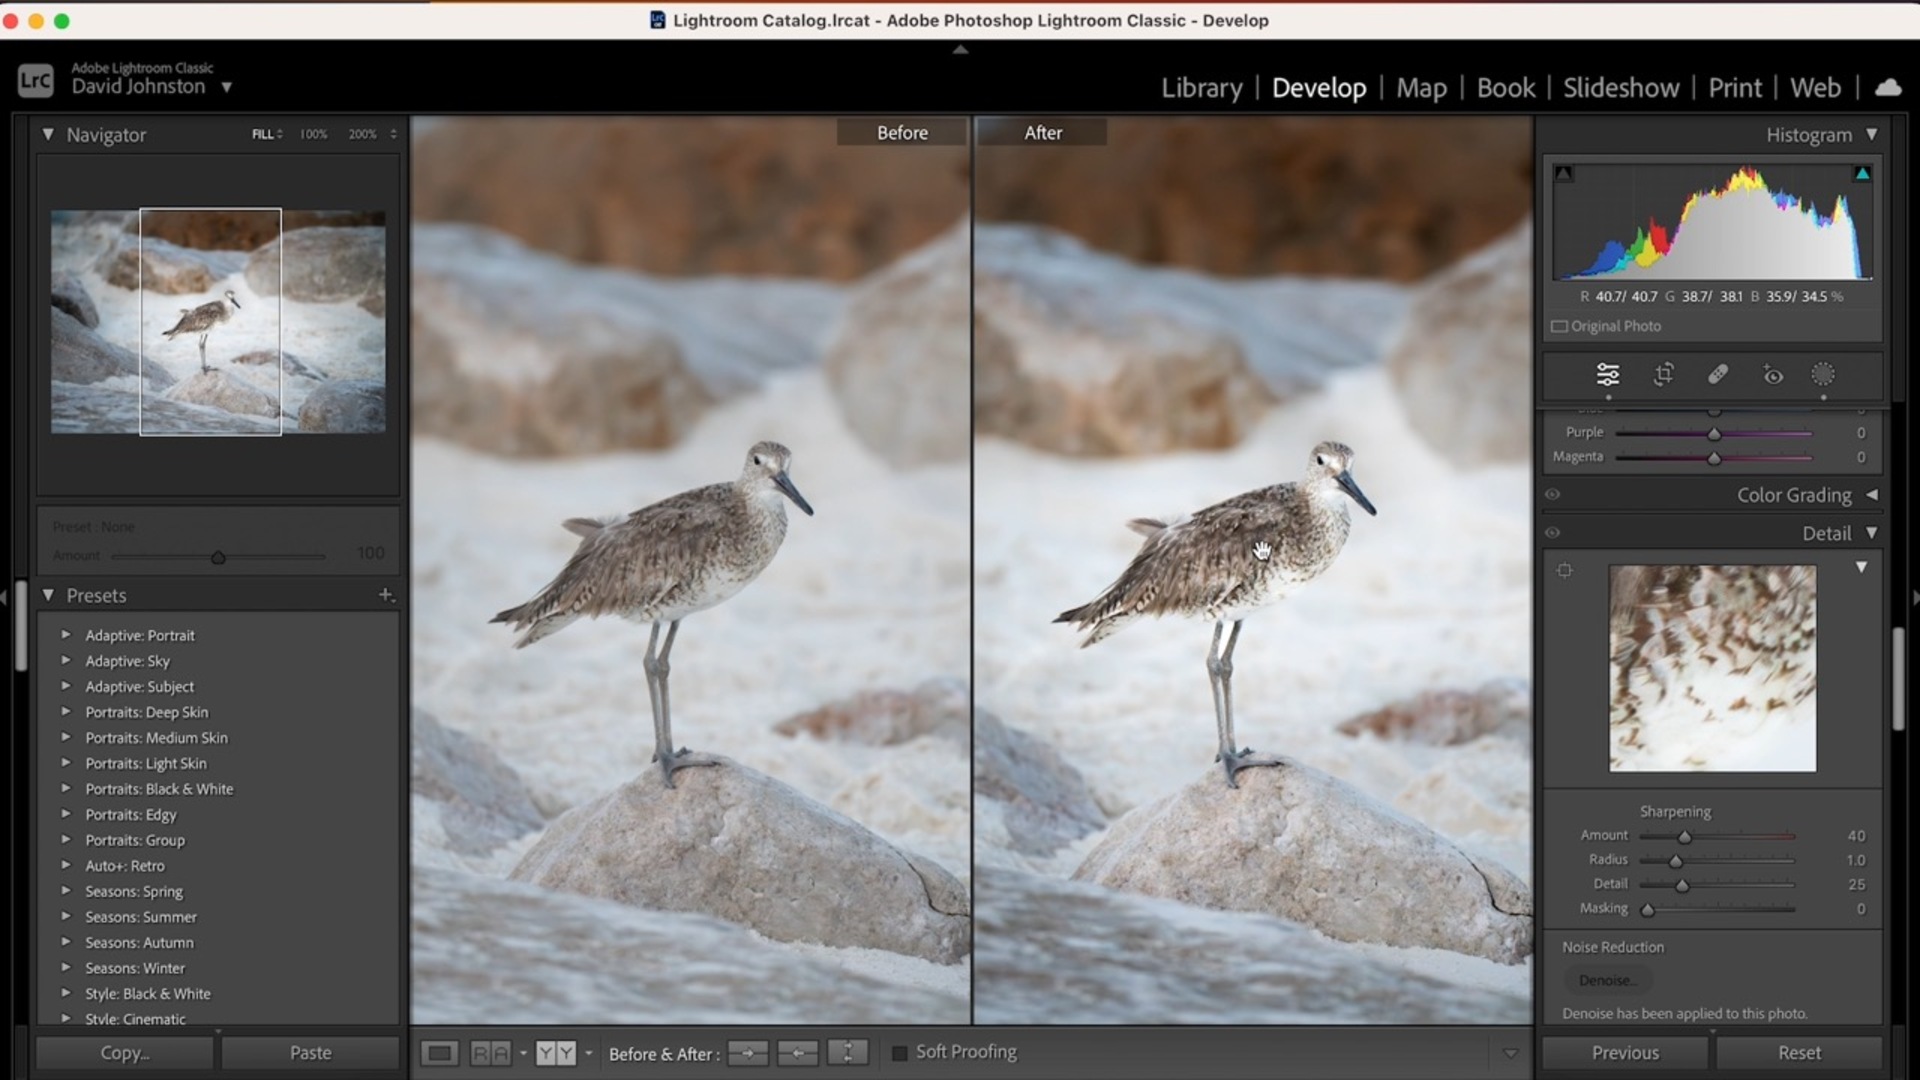Click the Edit adjustments icon
This screenshot has width=1920, height=1080.
pyautogui.click(x=1607, y=375)
